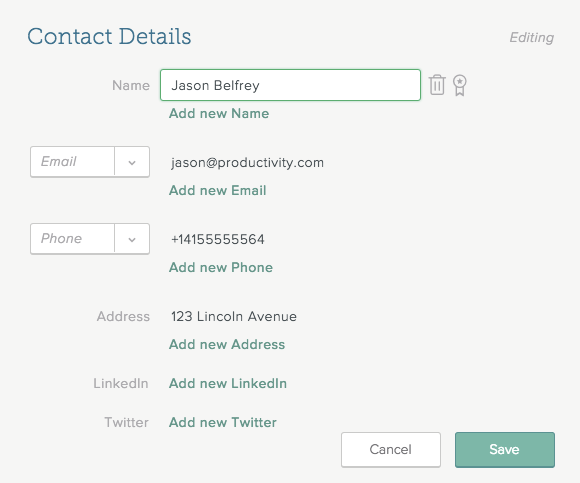The width and height of the screenshot is (580, 483).
Task: Add a new Address entry
Action: click(x=227, y=344)
